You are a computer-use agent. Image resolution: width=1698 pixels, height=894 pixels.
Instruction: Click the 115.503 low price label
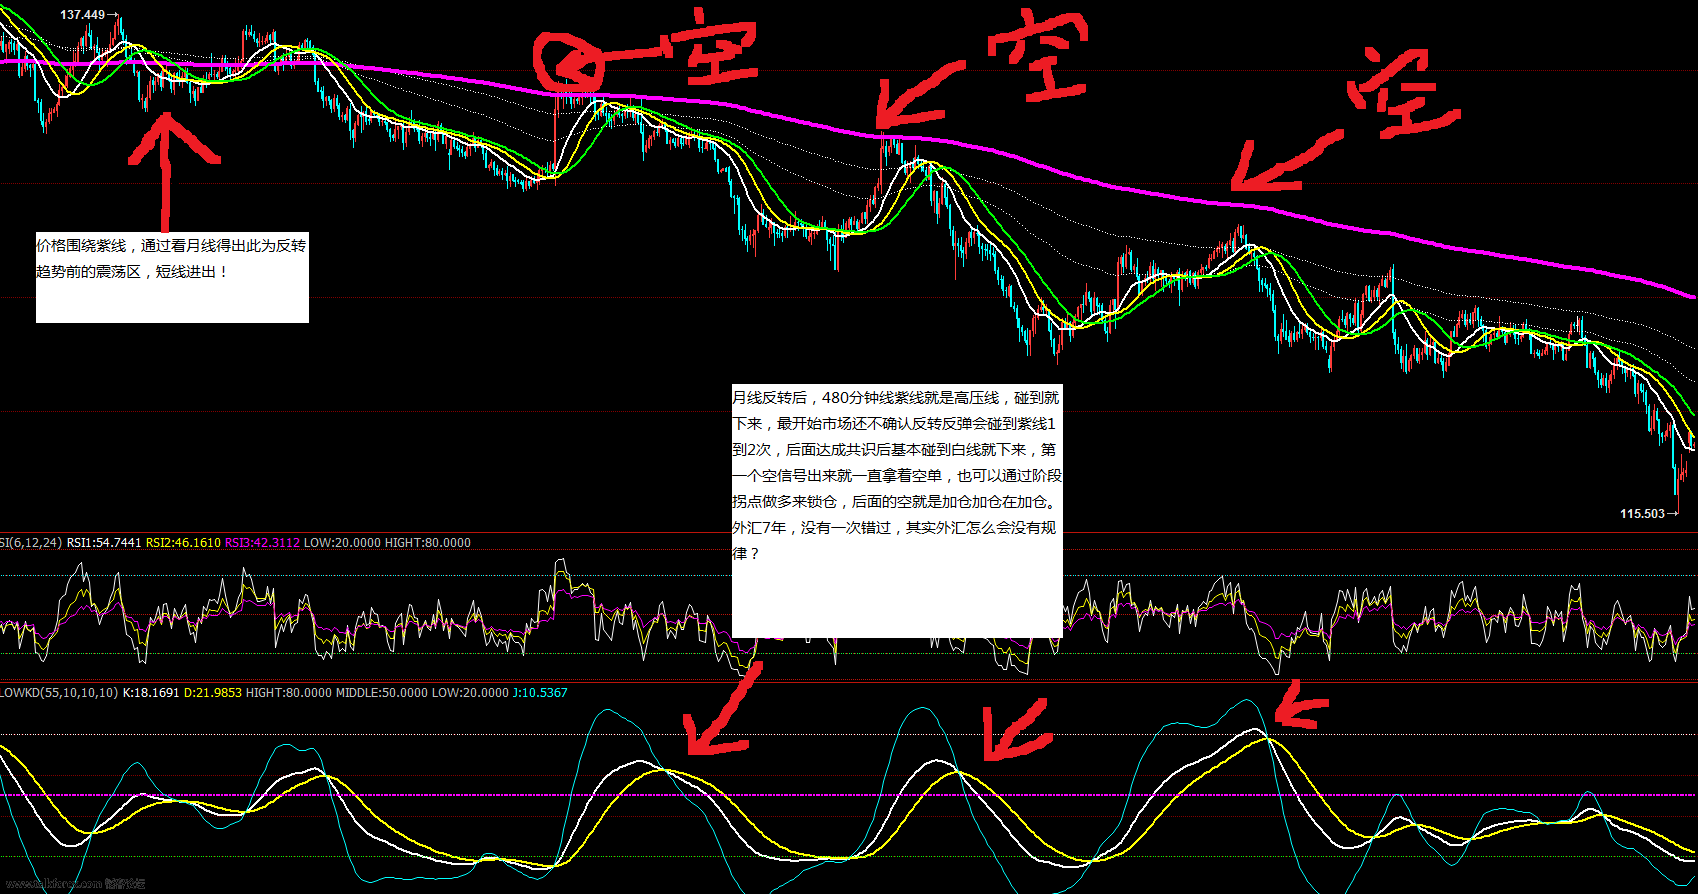point(1642,514)
